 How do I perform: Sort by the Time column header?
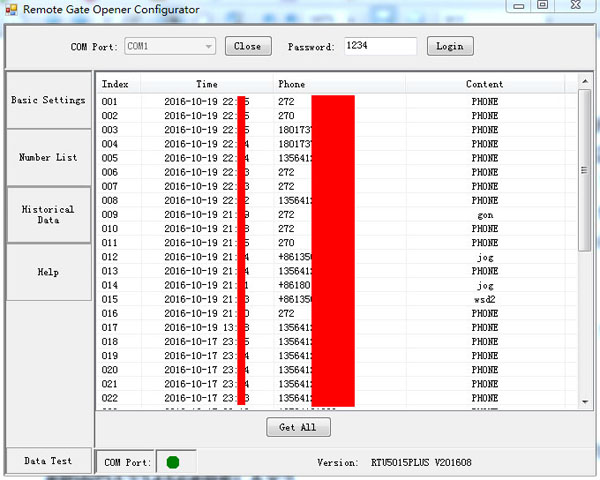(207, 84)
